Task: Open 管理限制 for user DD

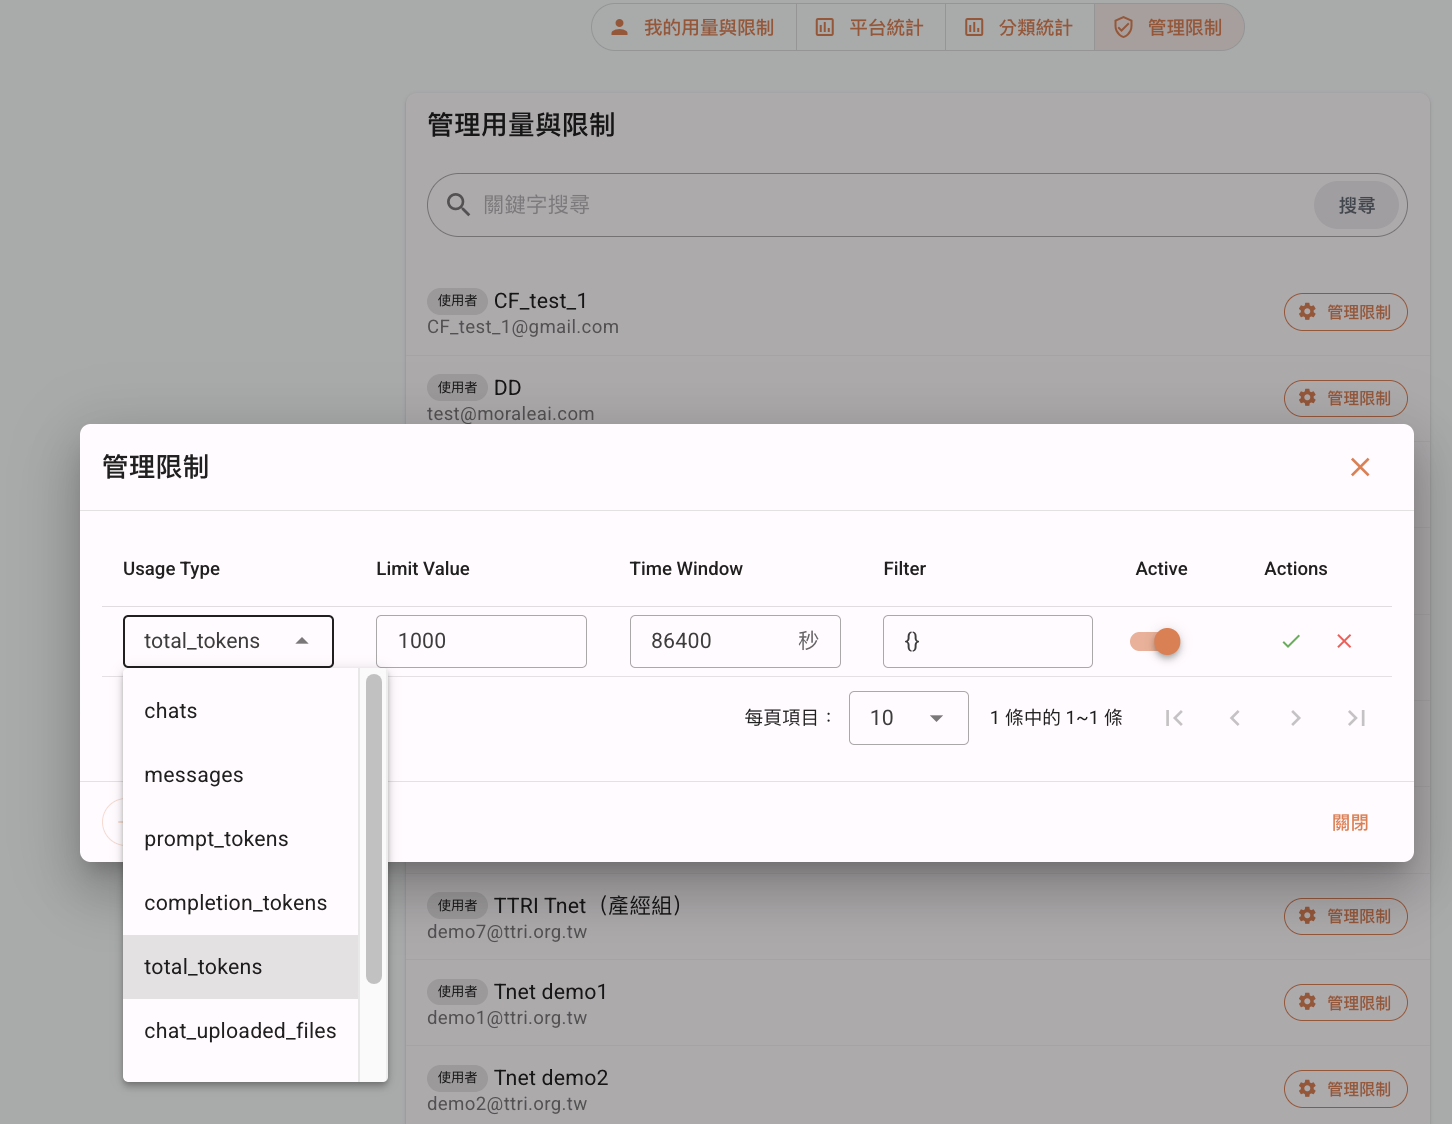Action: [1345, 398]
